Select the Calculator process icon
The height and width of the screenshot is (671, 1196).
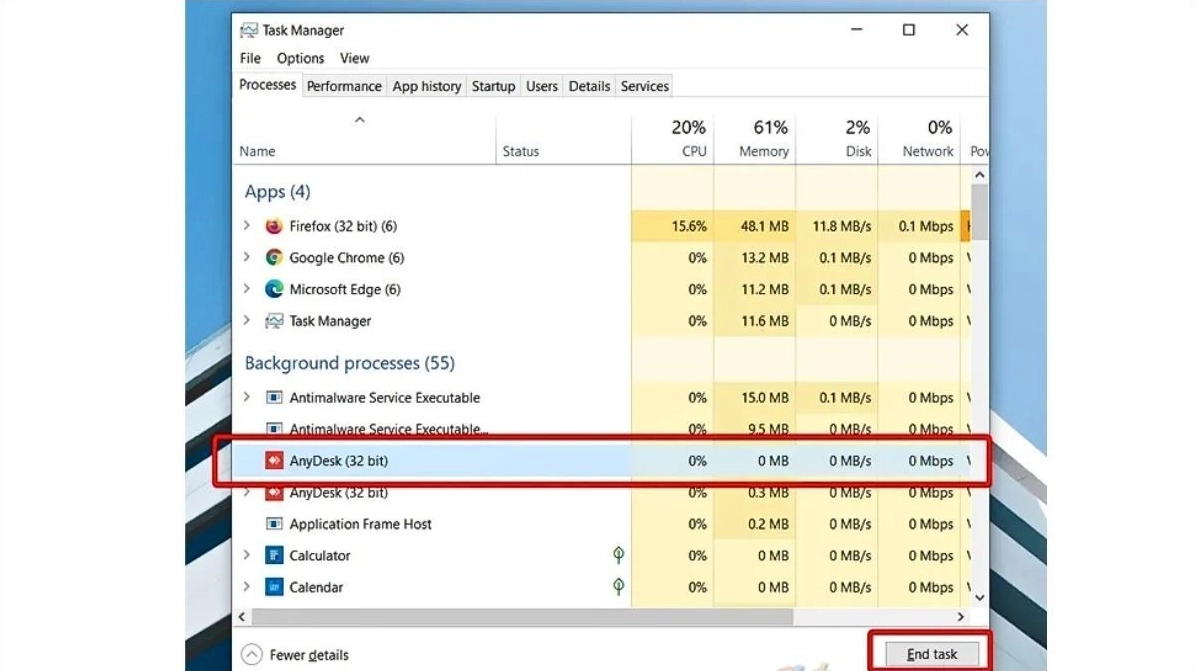point(273,555)
